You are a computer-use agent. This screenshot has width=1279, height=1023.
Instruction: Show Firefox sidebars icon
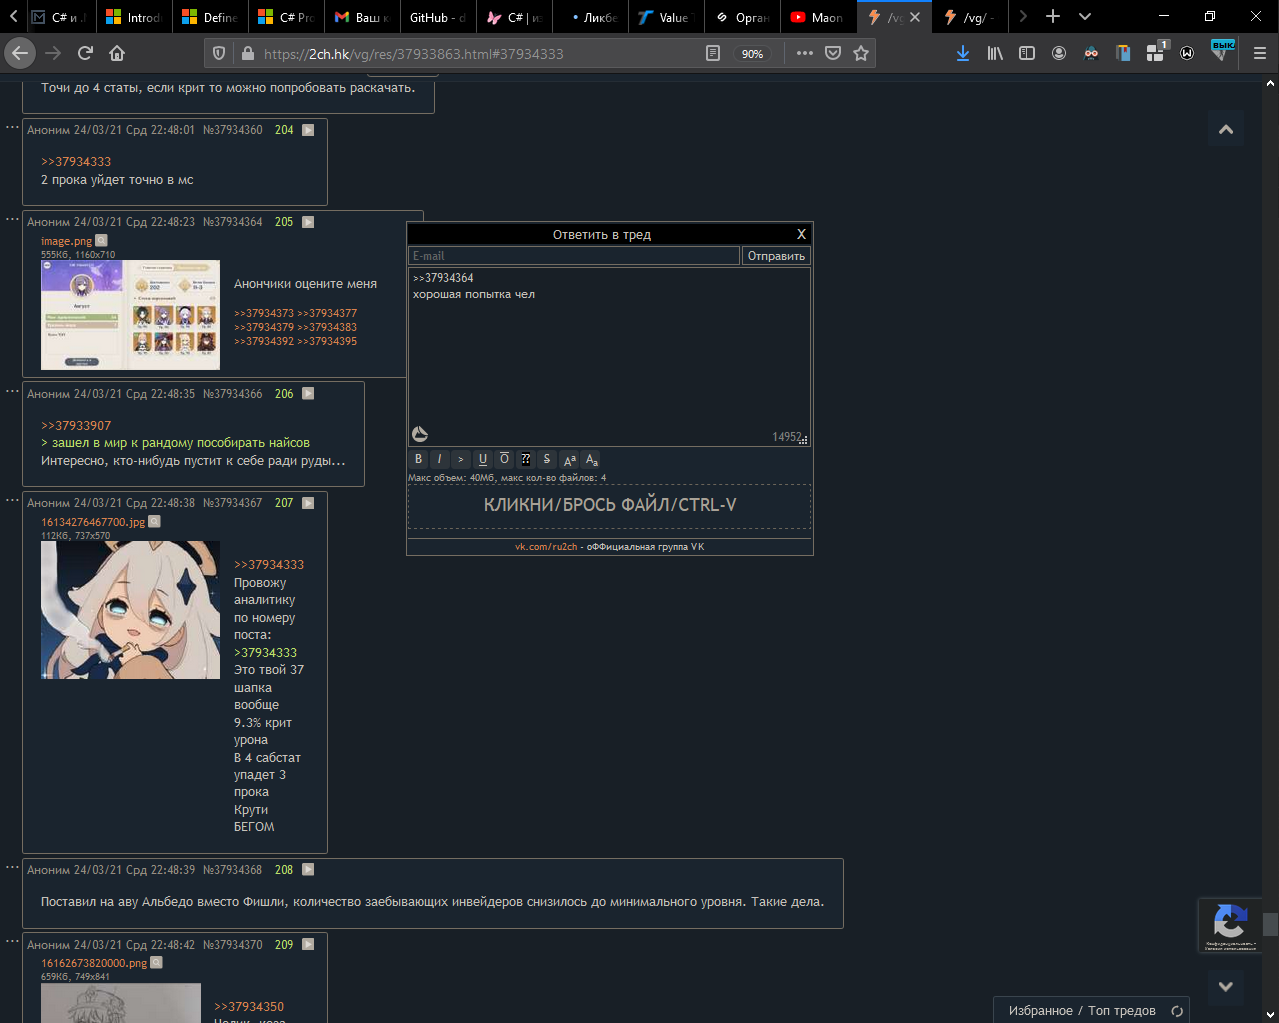click(1027, 53)
